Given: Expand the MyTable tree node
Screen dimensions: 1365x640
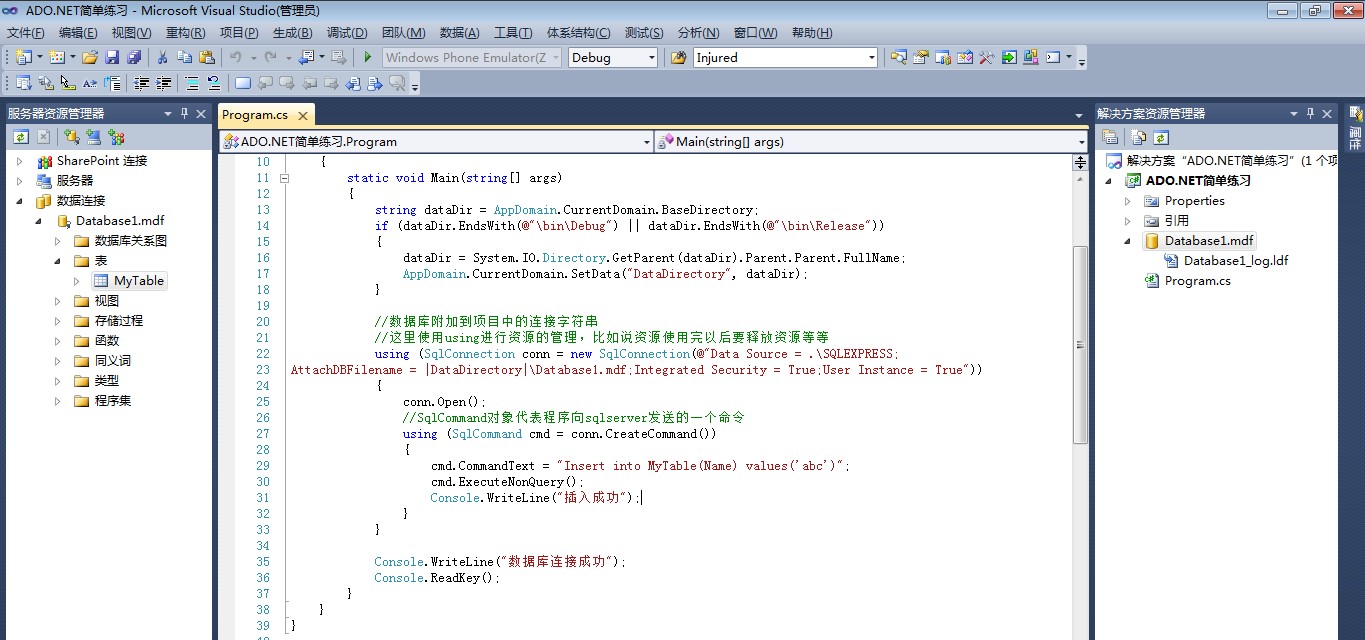Looking at the screenshot, I should click(x=78, y=281).
